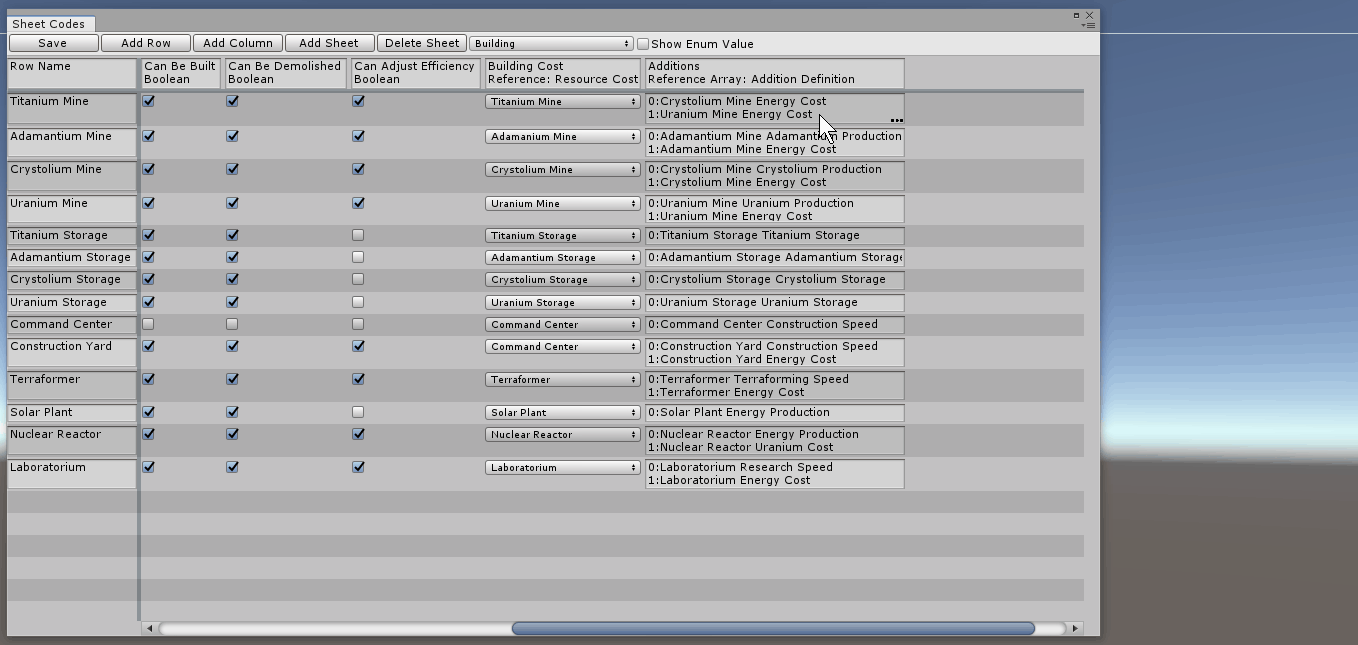Edit the Uranium Mine row name field
This screenshot has width=1358, height=645.
[72, 209]
